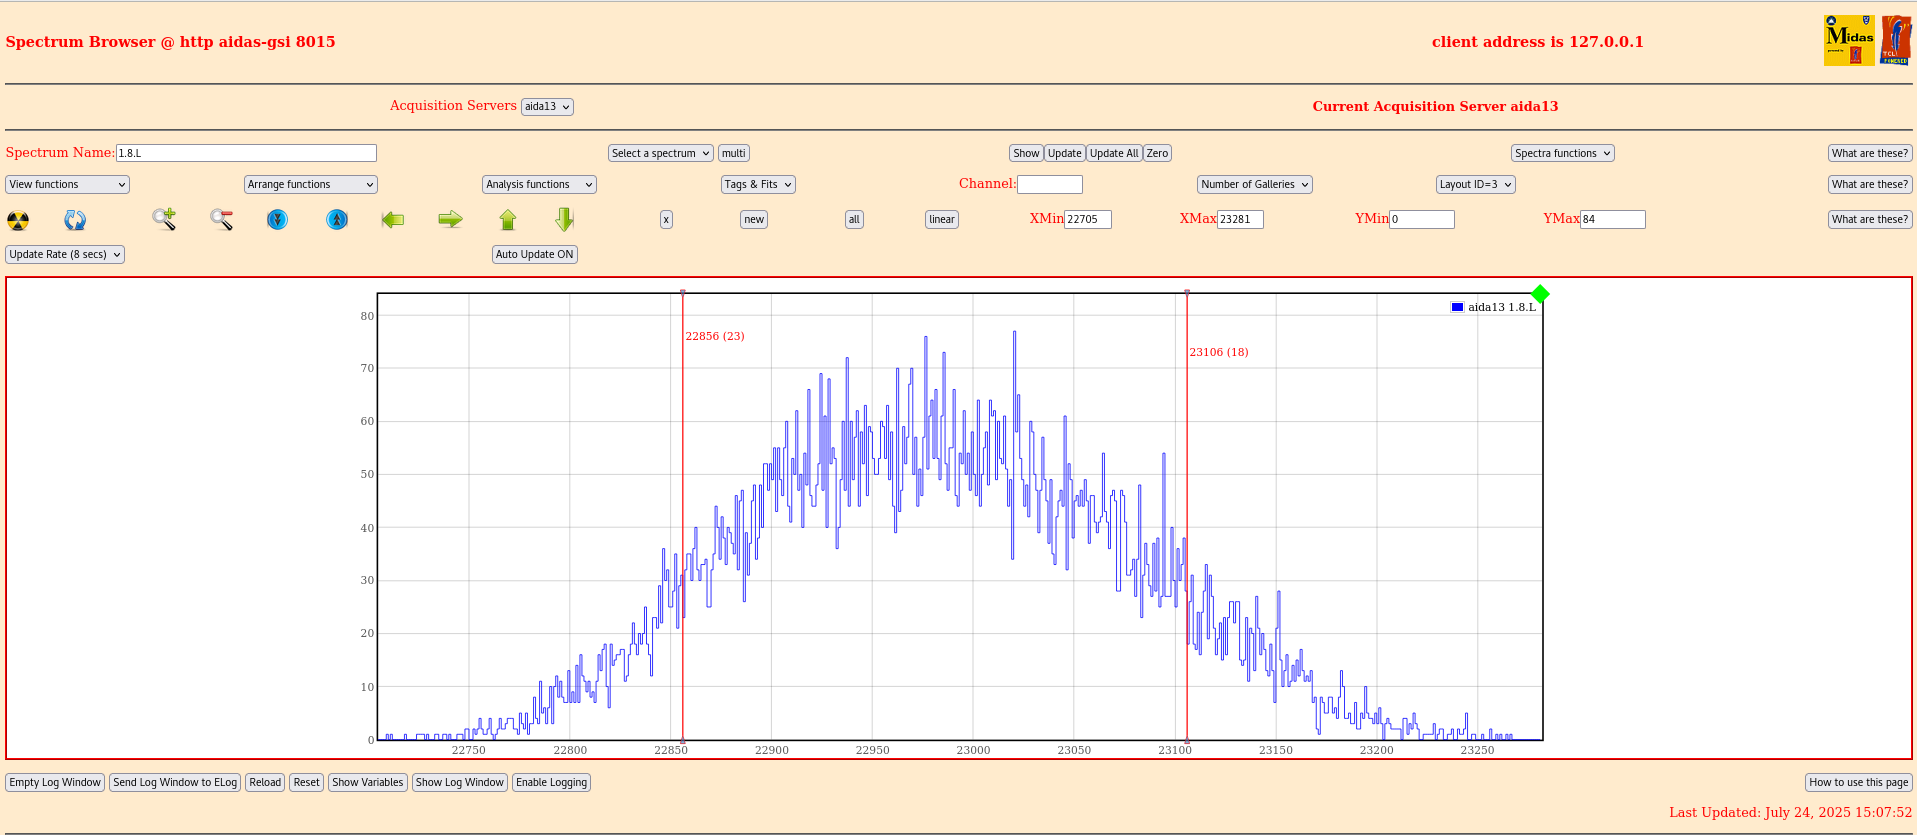Viewport: 1917px width, 835px height.
Task: Open the Select a spectrum dropdown
Action: 660,153
